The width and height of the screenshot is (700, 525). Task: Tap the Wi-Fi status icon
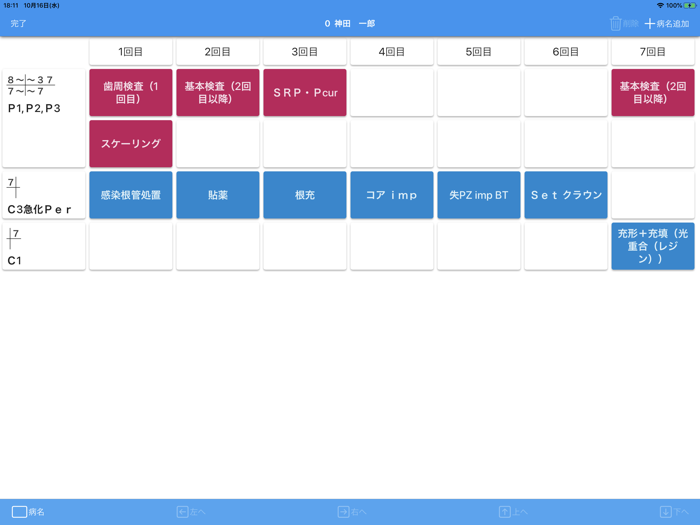660,5
